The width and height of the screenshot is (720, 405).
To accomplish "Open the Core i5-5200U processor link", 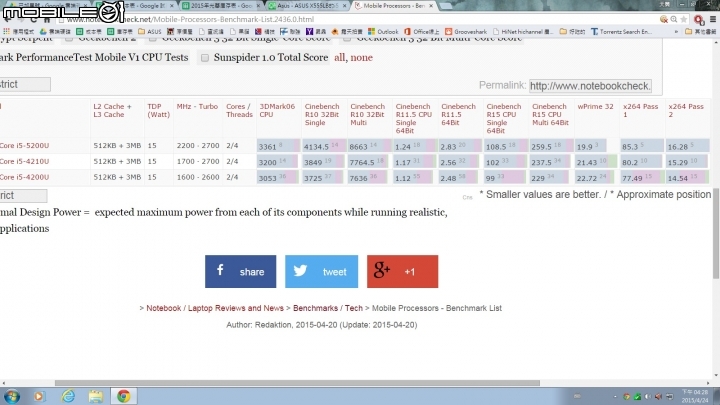I will (24, 146).
